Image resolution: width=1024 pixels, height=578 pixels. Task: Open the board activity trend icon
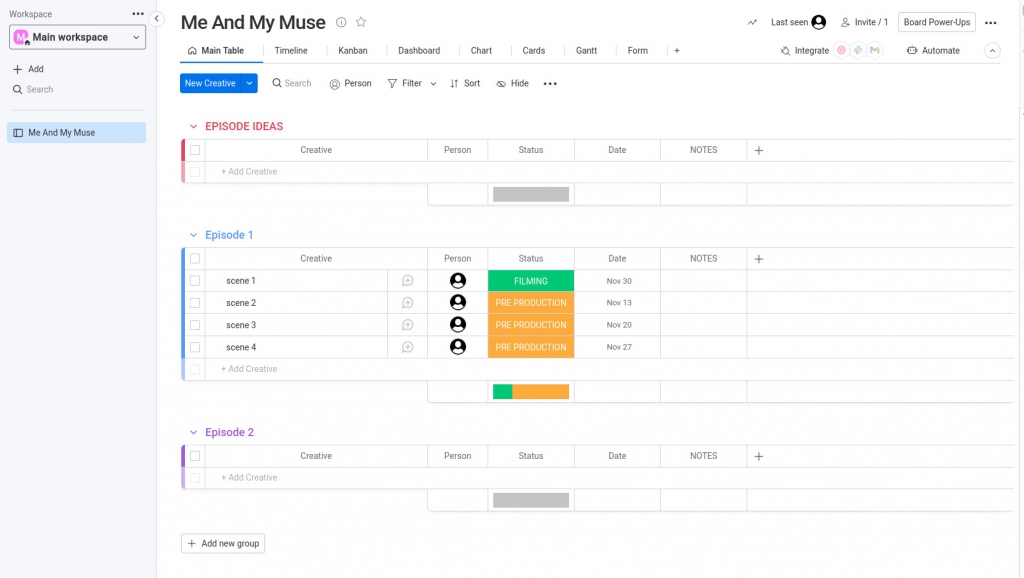coord(752,22)
